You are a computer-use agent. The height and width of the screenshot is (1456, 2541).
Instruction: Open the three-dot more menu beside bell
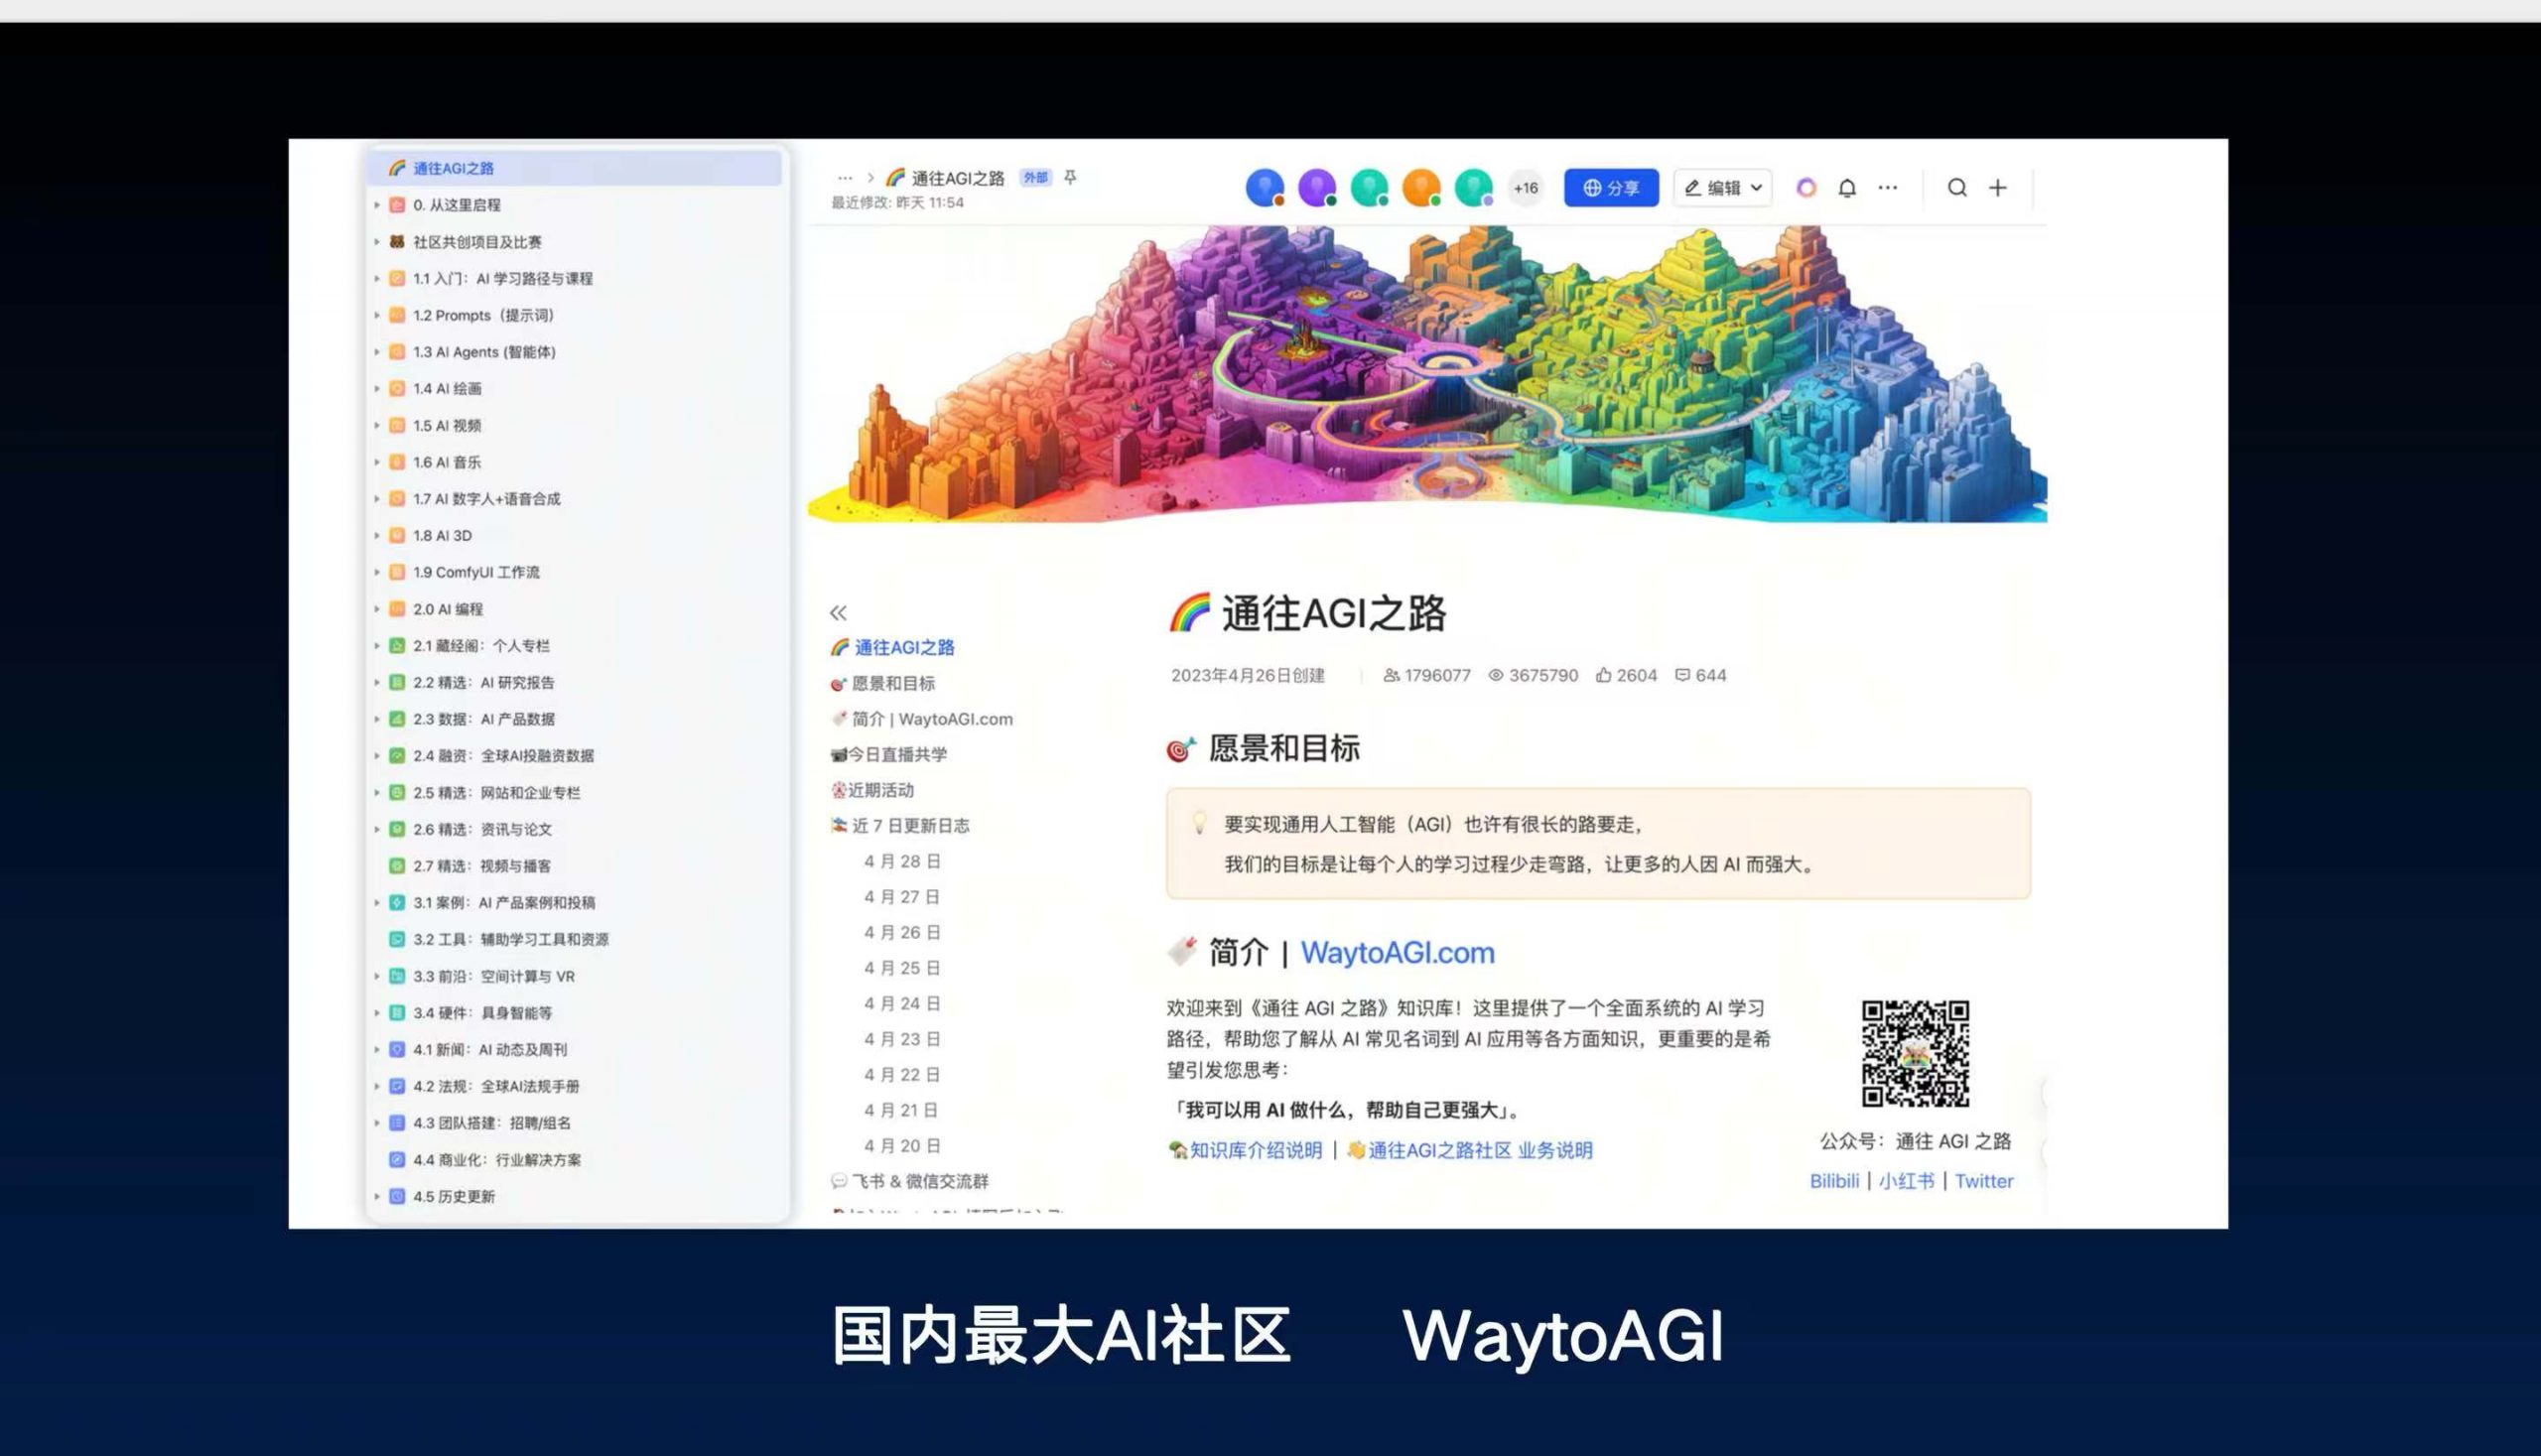coord(1887,188)
